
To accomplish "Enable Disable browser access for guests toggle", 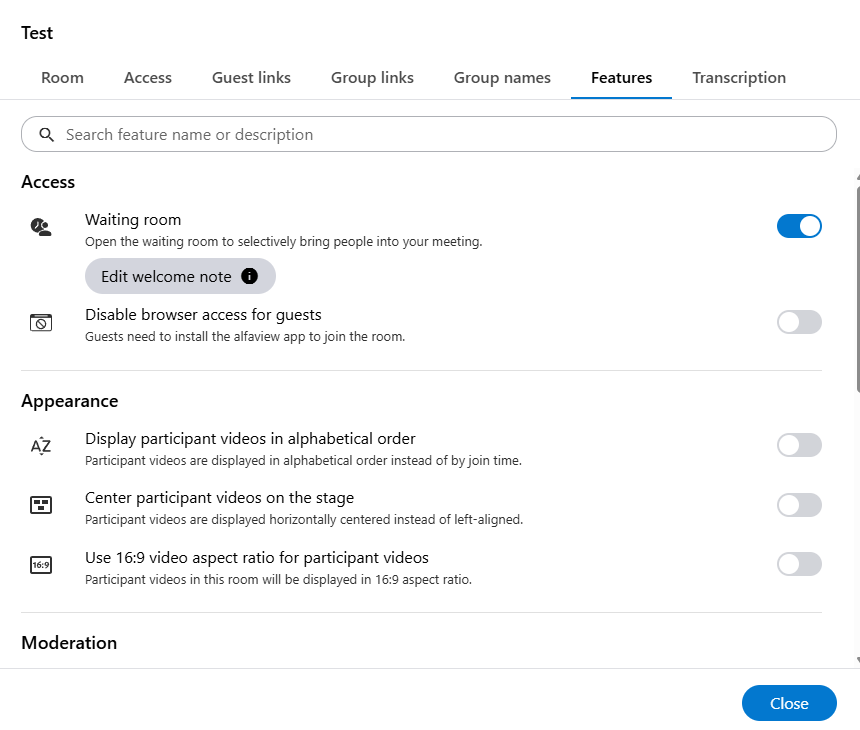I will [x=799, y=322].
